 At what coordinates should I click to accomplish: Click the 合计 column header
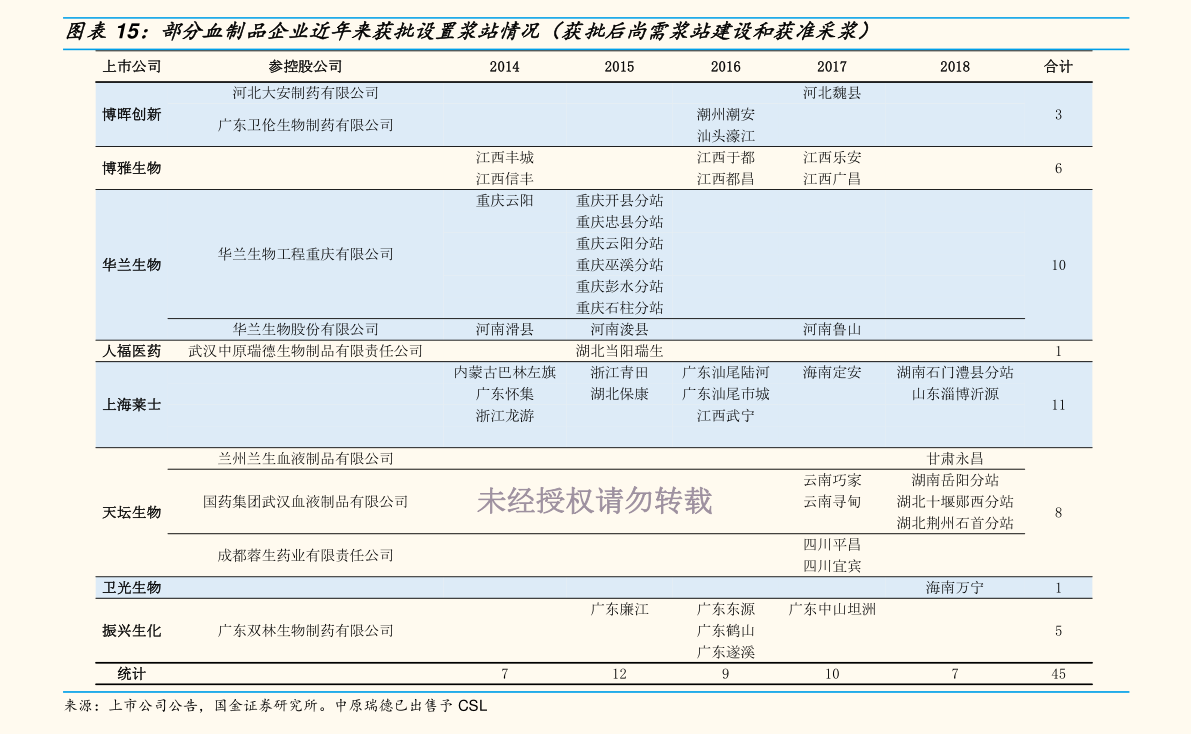(x=1058, y=67)
